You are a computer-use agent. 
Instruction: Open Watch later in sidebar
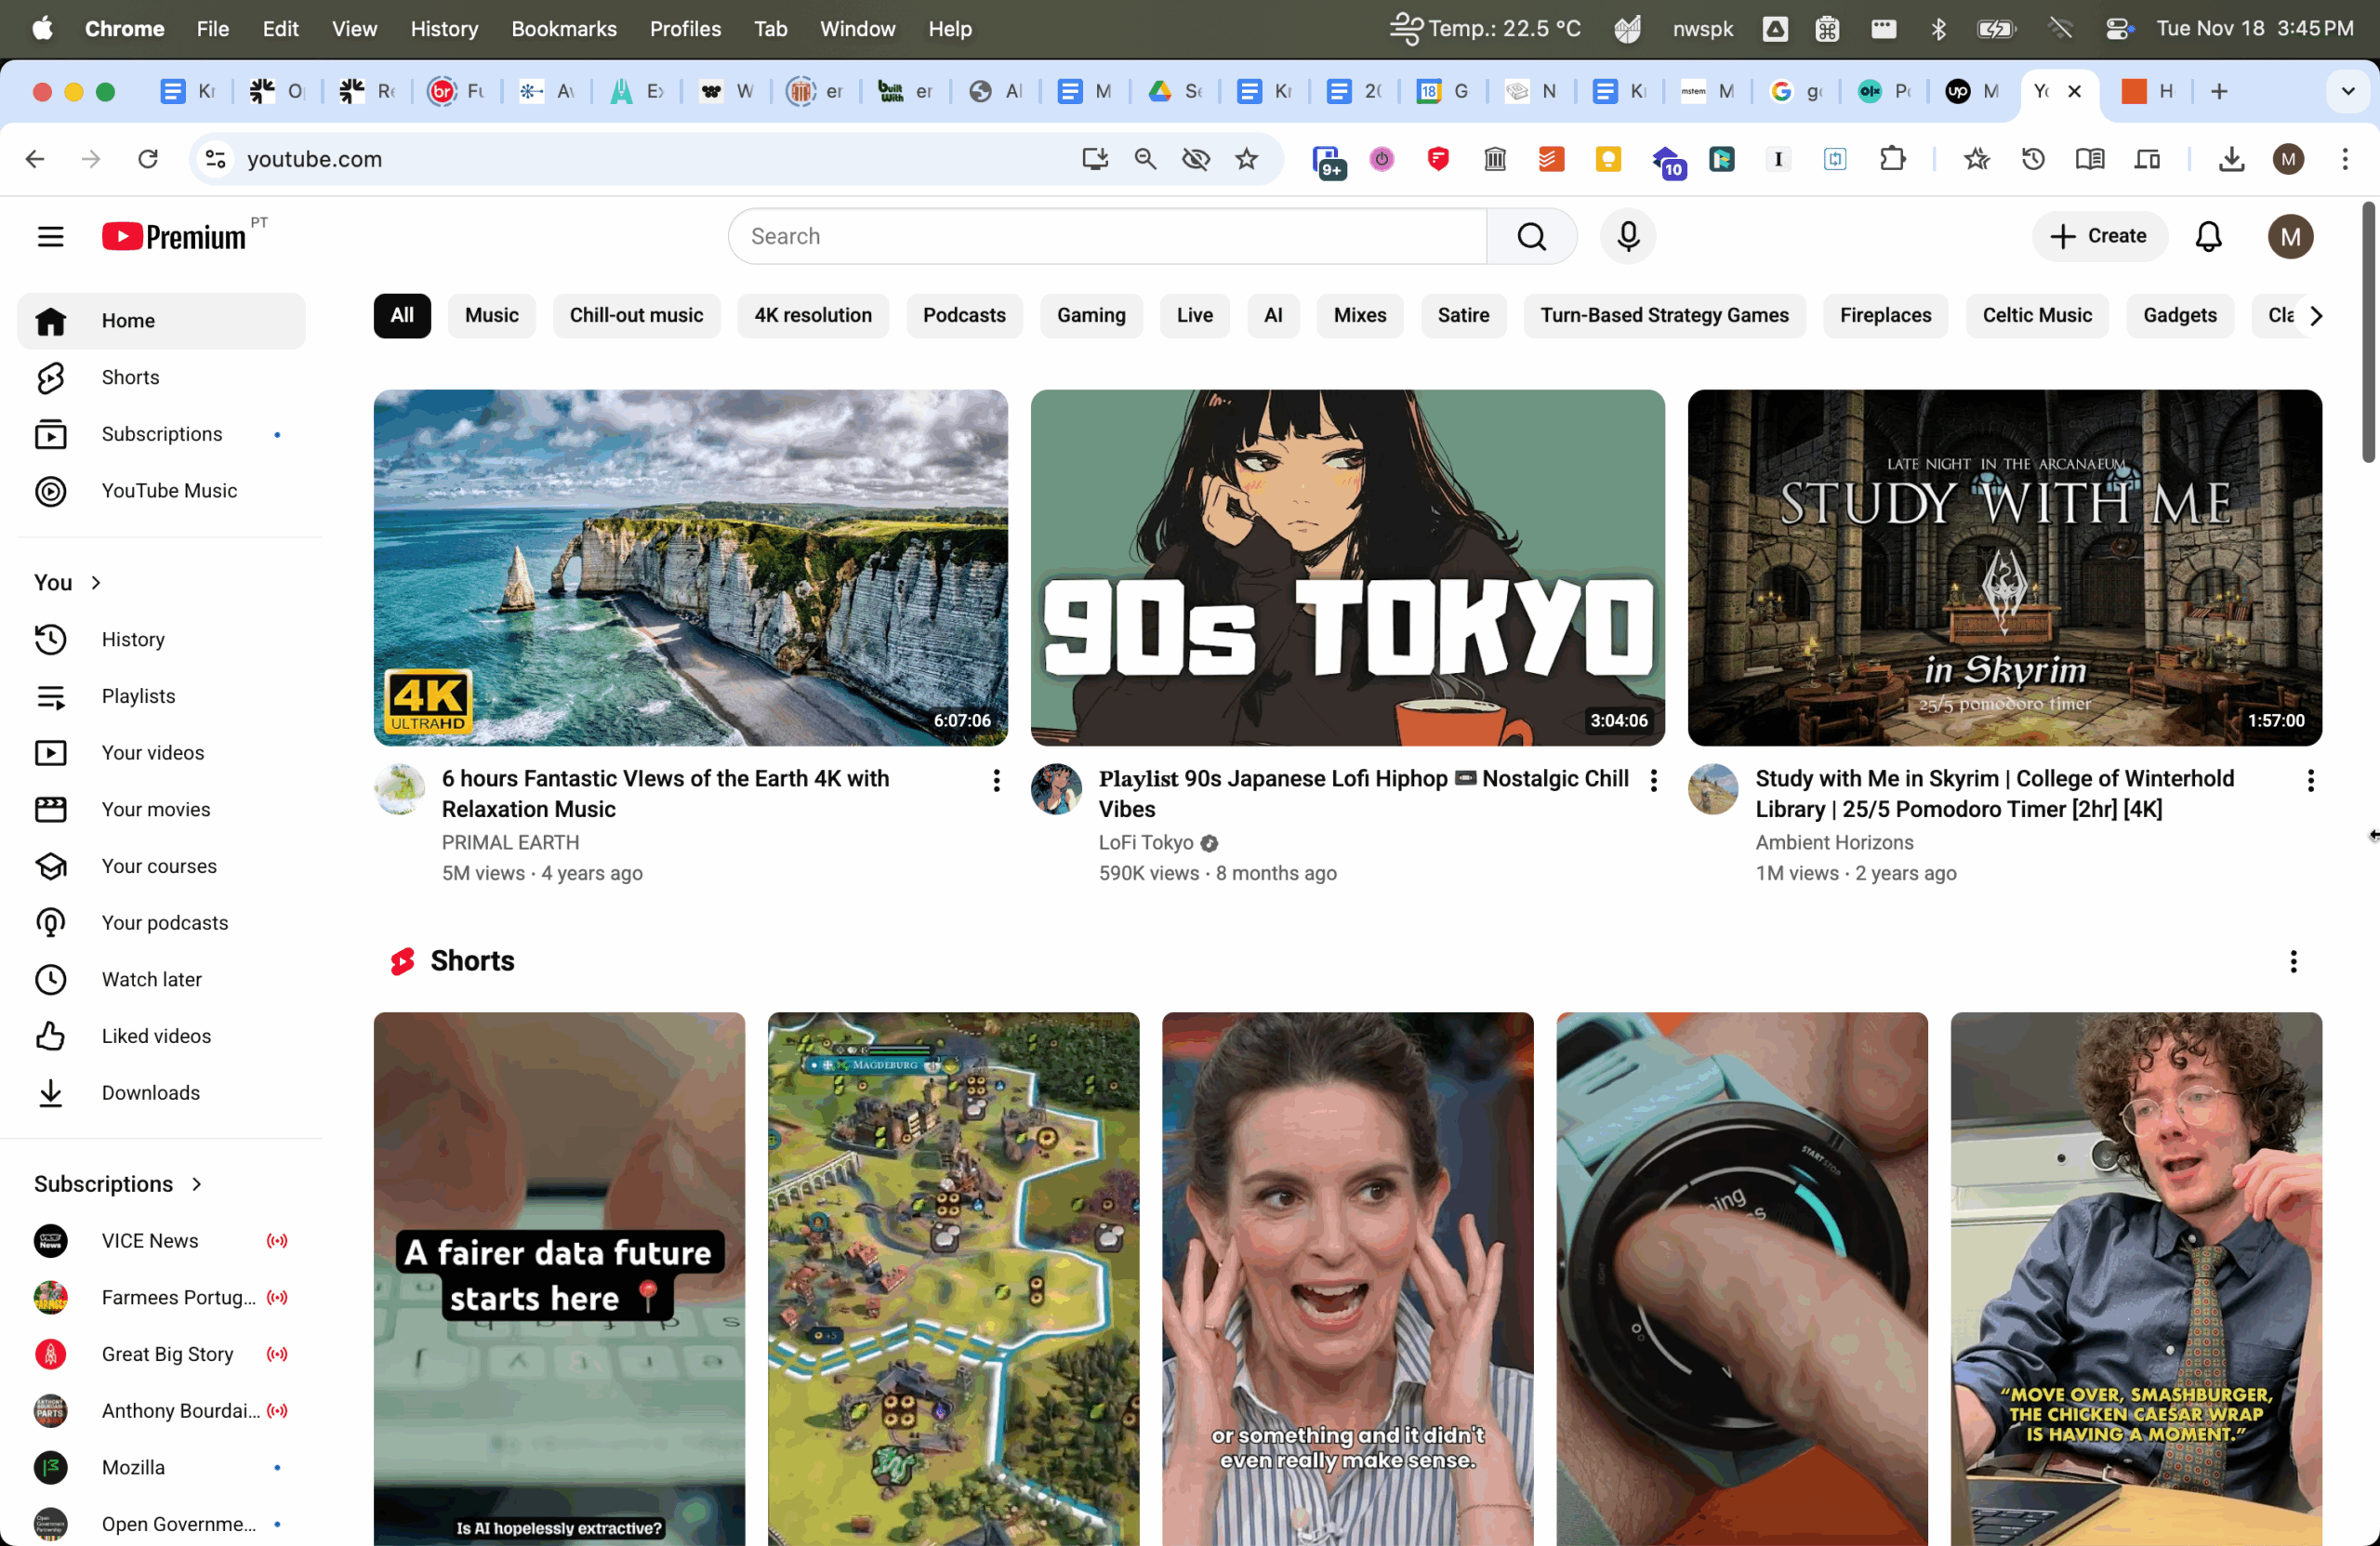click(x=151, y=979)
